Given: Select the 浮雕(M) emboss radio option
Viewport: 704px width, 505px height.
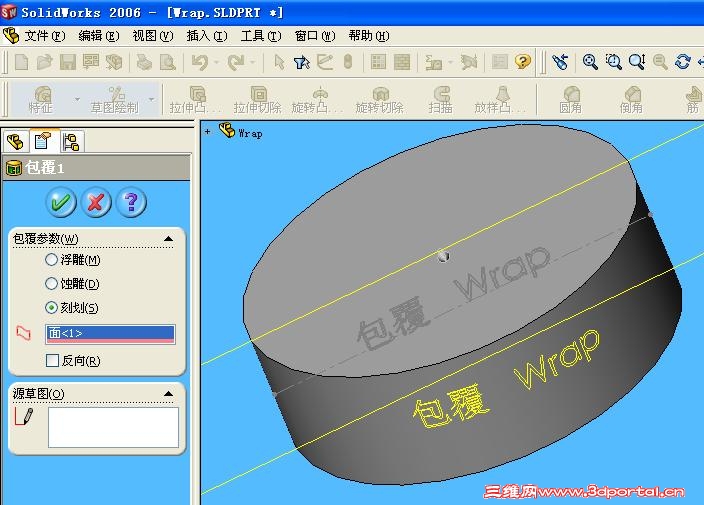Looking at the screenshot, I should click(x=52, y=259).
